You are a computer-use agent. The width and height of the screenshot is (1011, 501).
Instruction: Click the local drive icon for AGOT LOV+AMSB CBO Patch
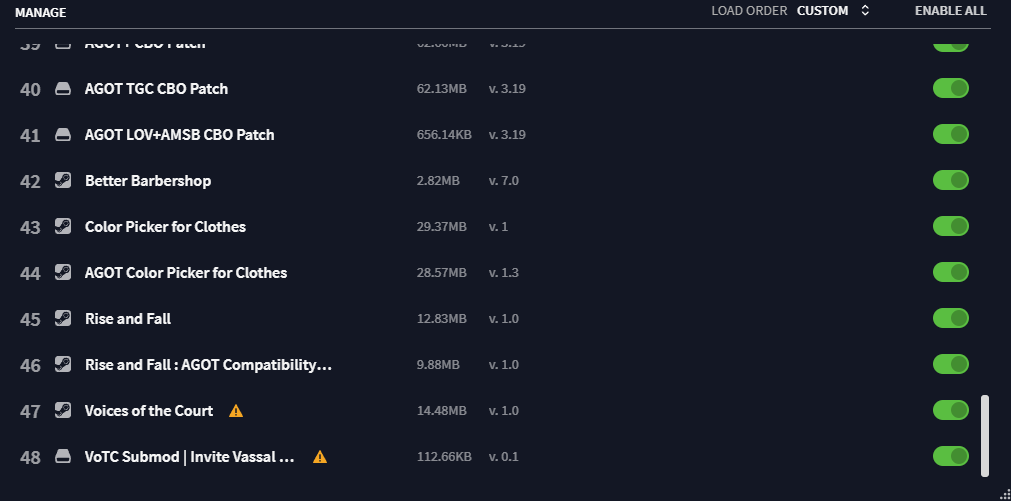click(x=63, y=135)
